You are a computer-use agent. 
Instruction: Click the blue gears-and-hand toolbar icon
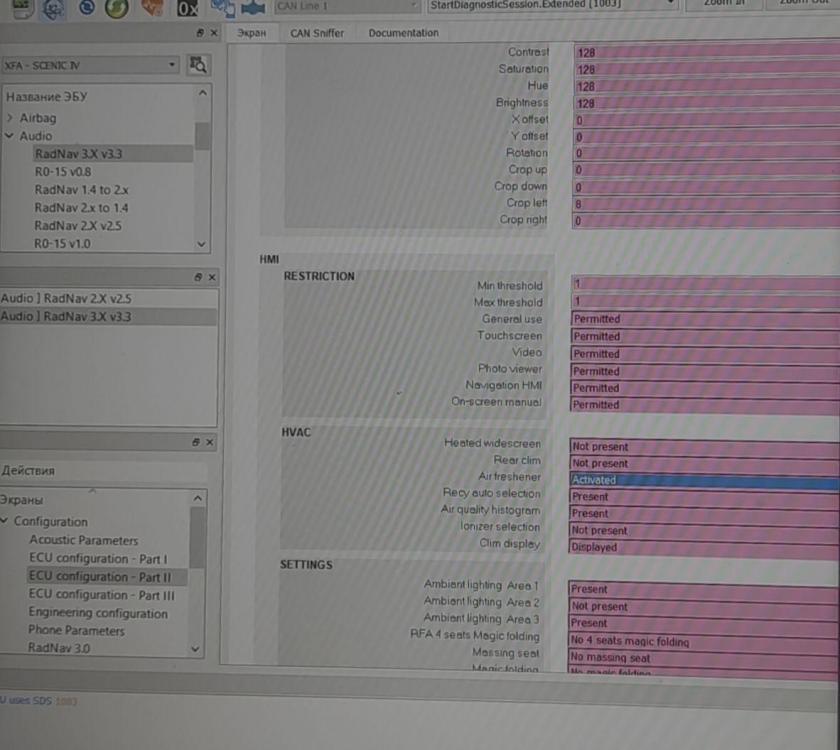click(x=222, y=8)
